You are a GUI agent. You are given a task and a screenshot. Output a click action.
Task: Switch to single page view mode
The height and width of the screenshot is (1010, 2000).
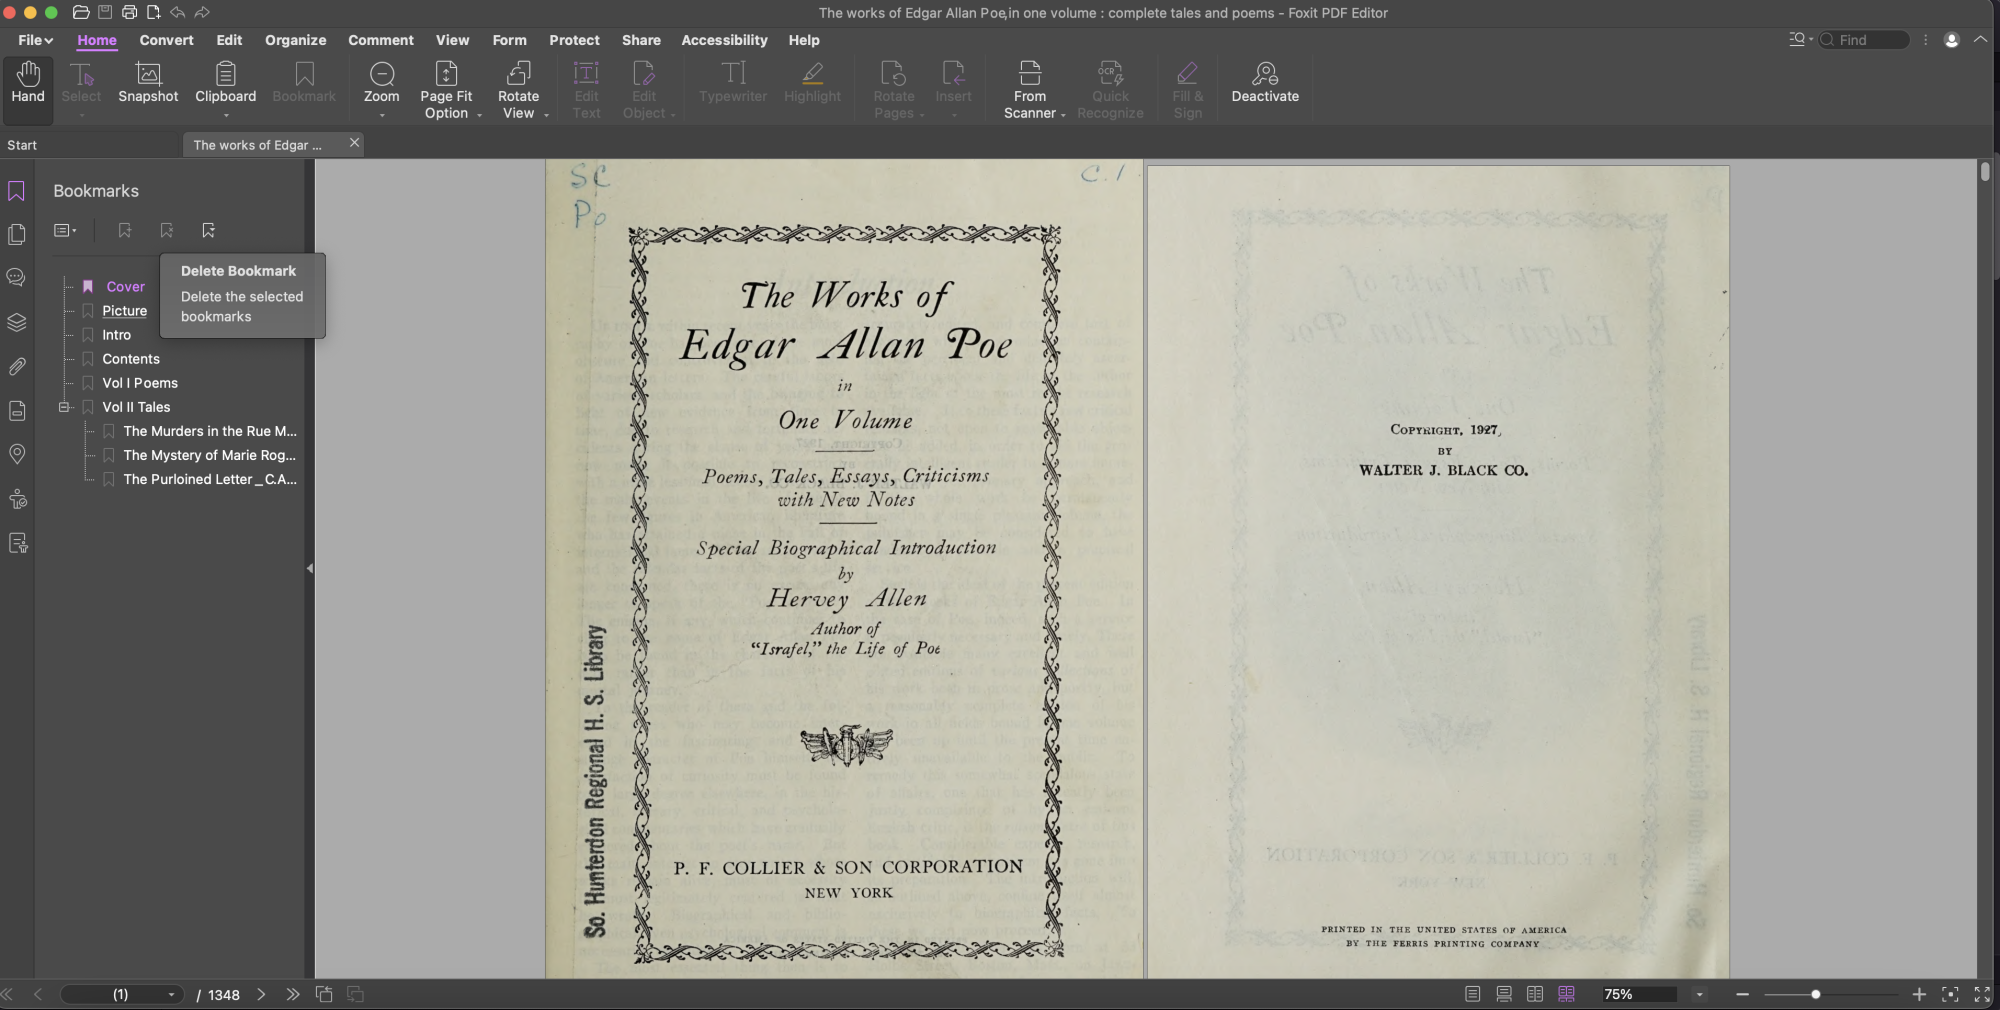[1472, 994]
